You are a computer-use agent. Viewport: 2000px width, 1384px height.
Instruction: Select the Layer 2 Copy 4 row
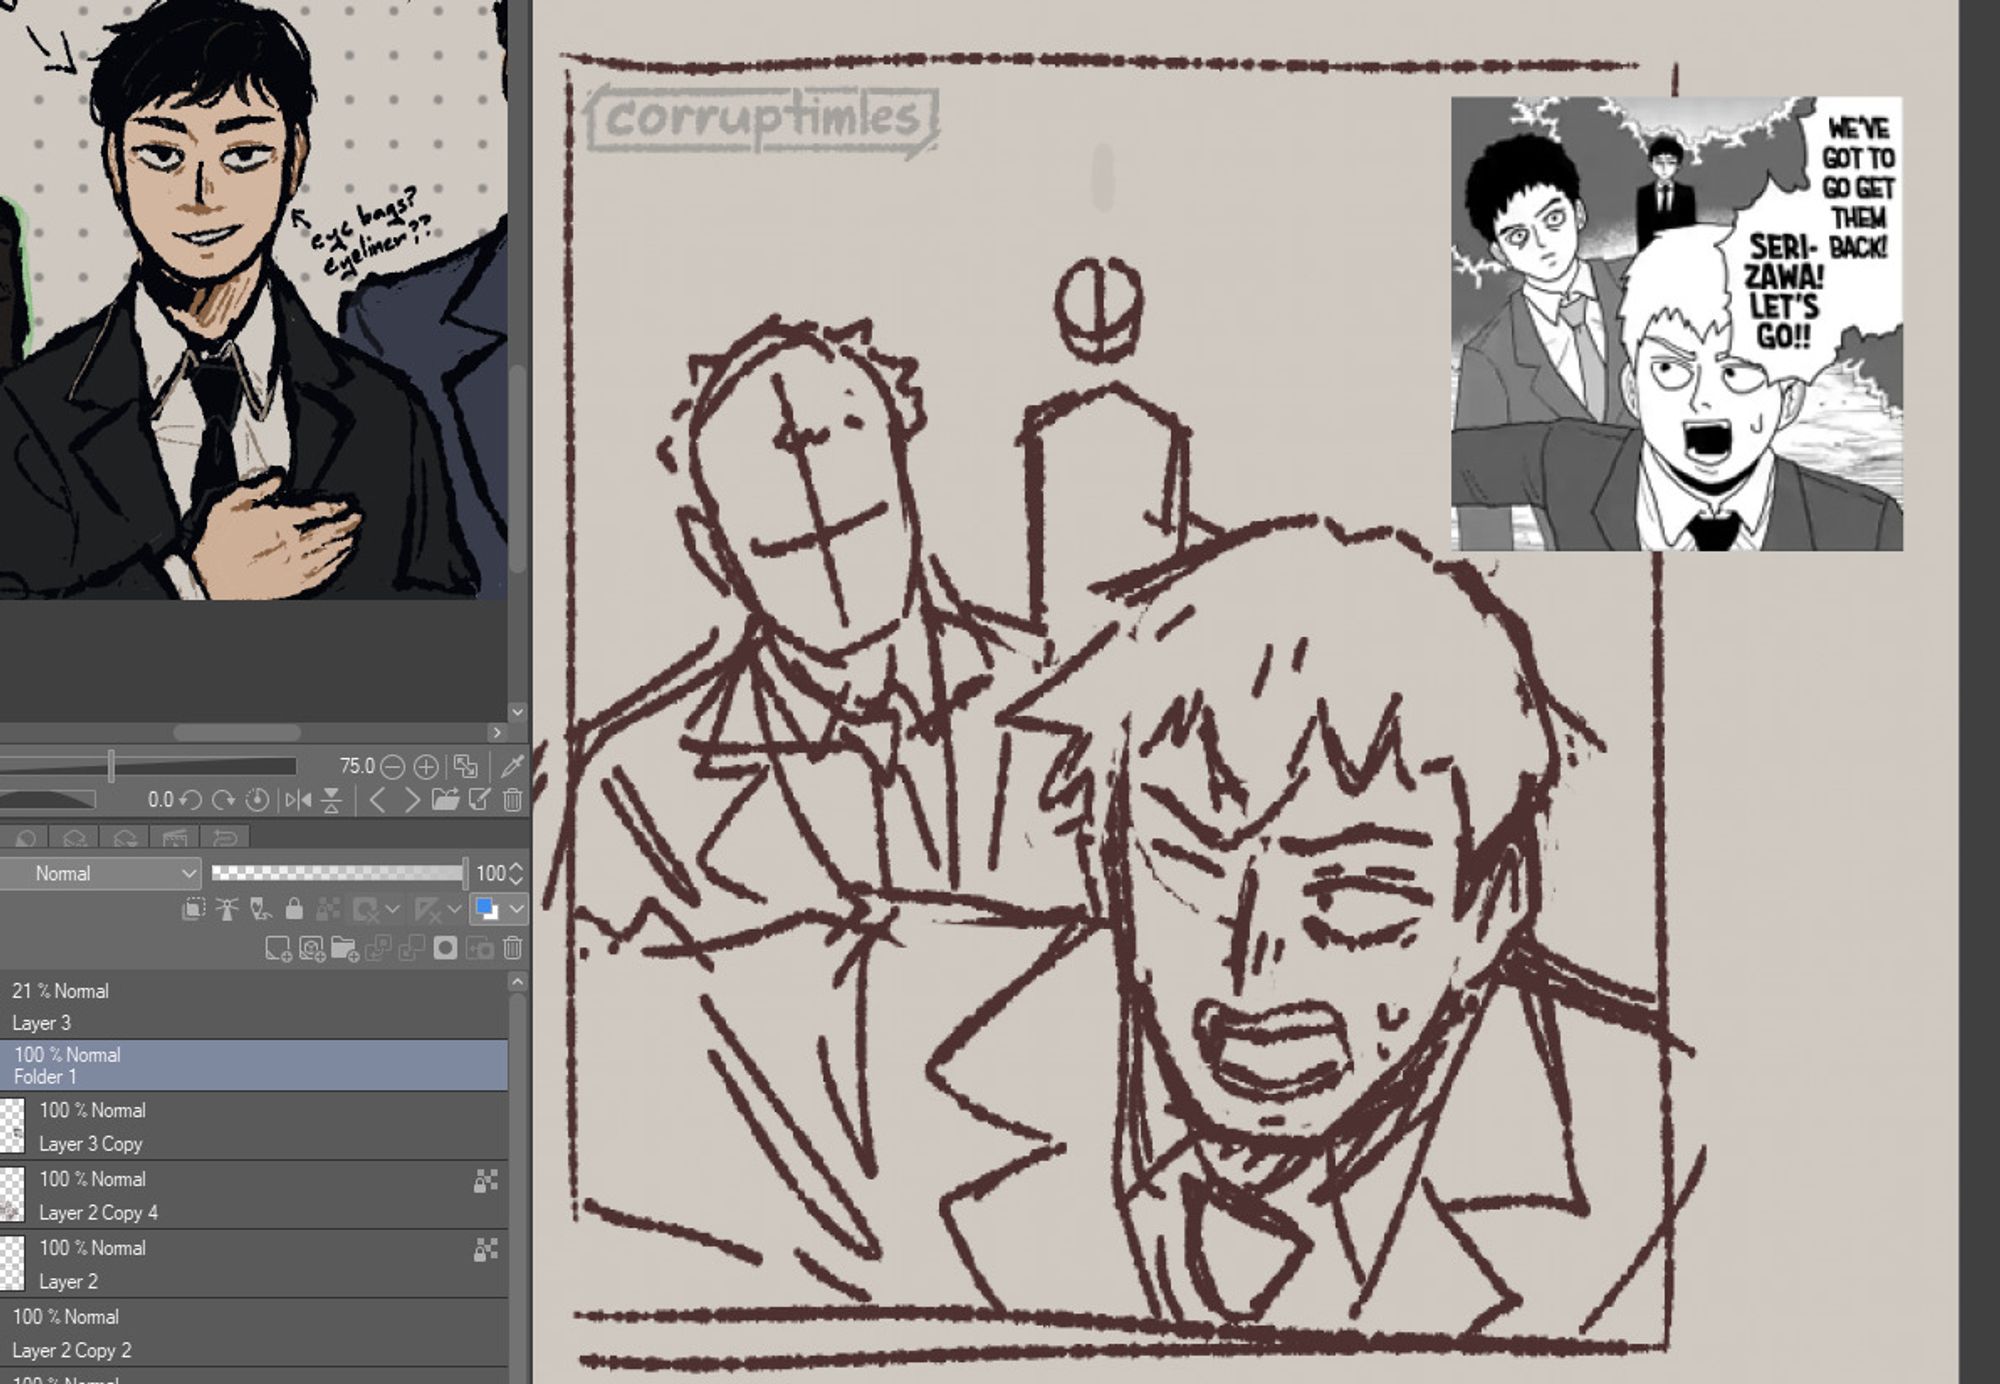click(x=254, y=1195)
